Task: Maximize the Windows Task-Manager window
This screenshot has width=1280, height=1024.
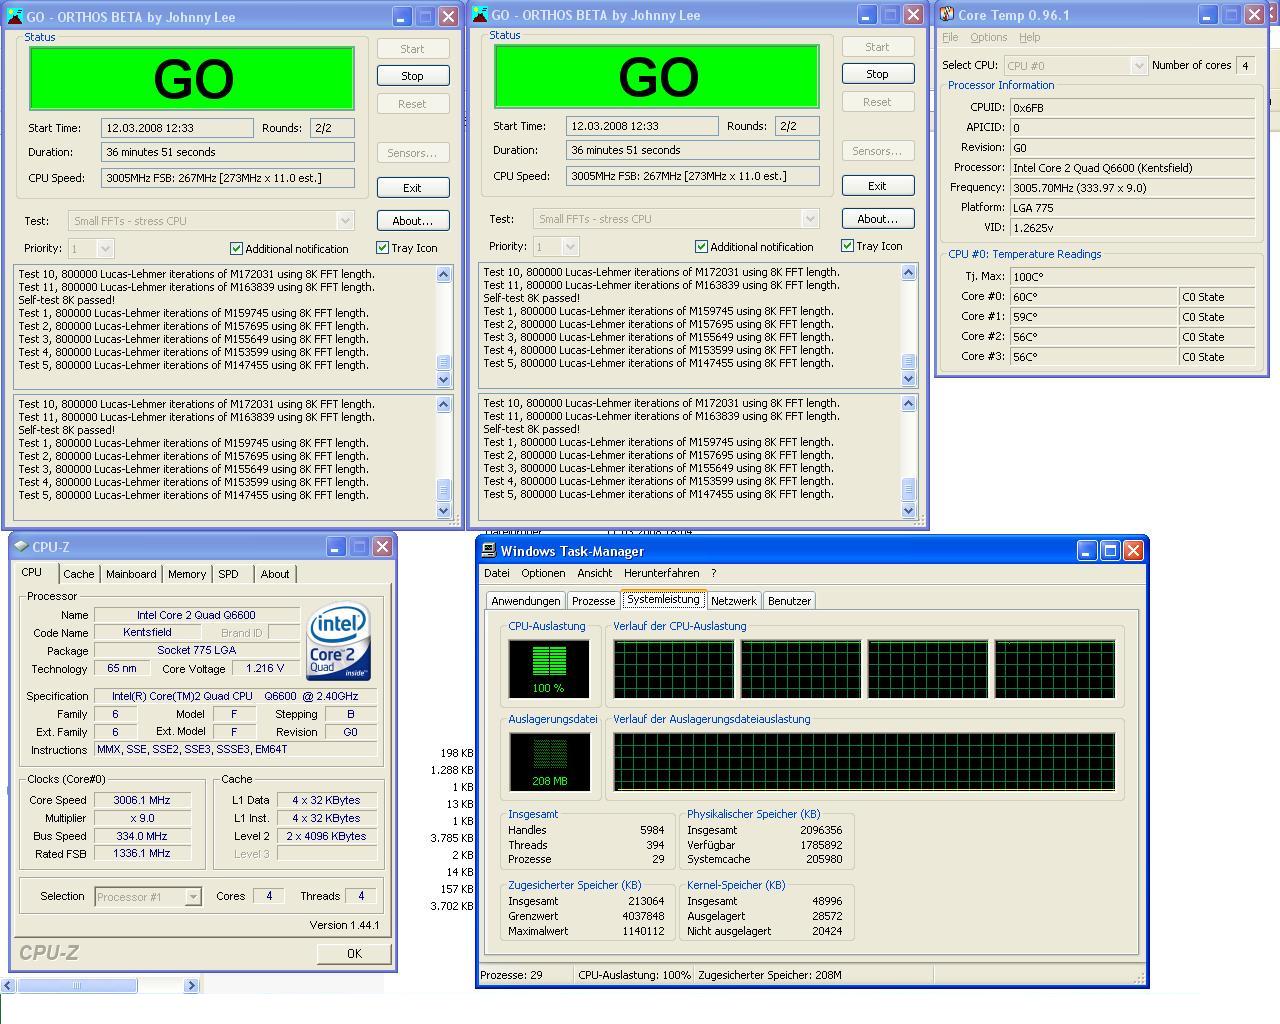Action: [1110, 551]
